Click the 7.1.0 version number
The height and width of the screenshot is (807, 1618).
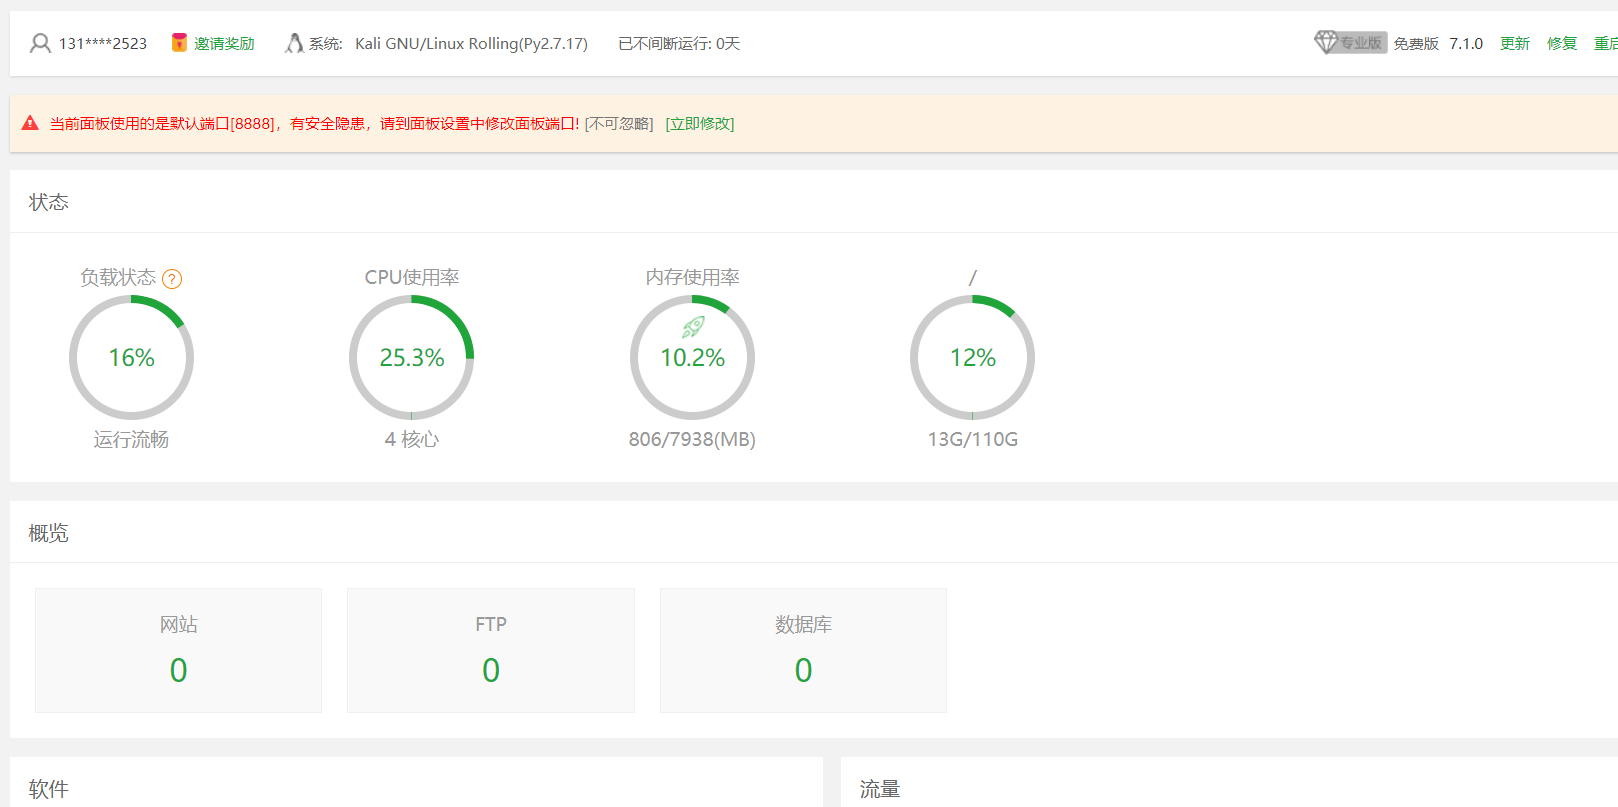(x=1466, y=44)
